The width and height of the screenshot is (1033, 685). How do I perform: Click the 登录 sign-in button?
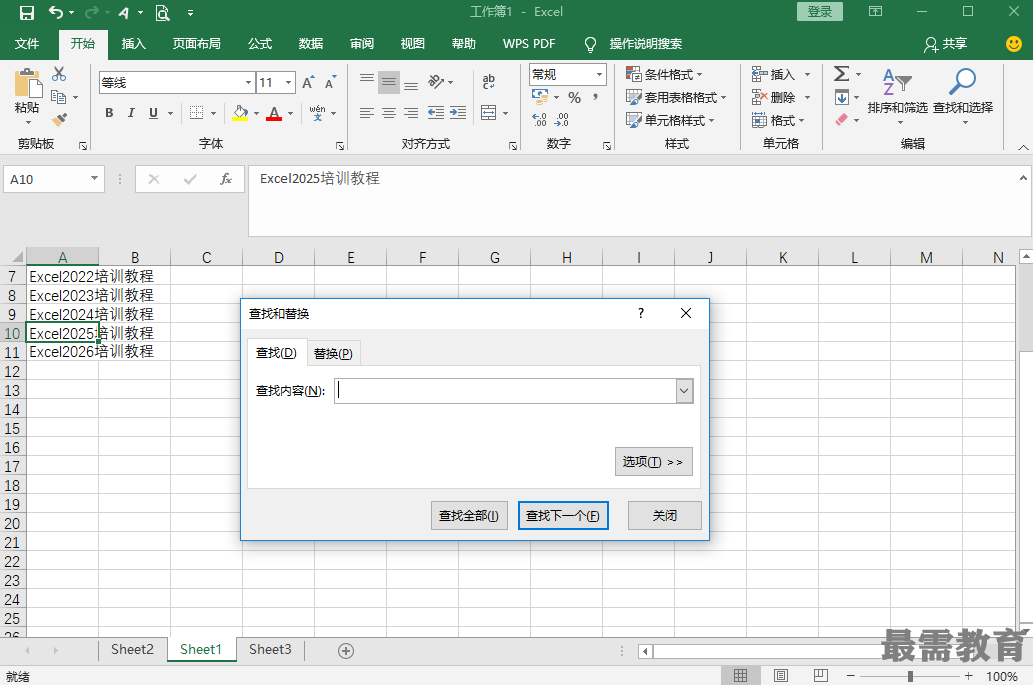[x=820, y=12]
